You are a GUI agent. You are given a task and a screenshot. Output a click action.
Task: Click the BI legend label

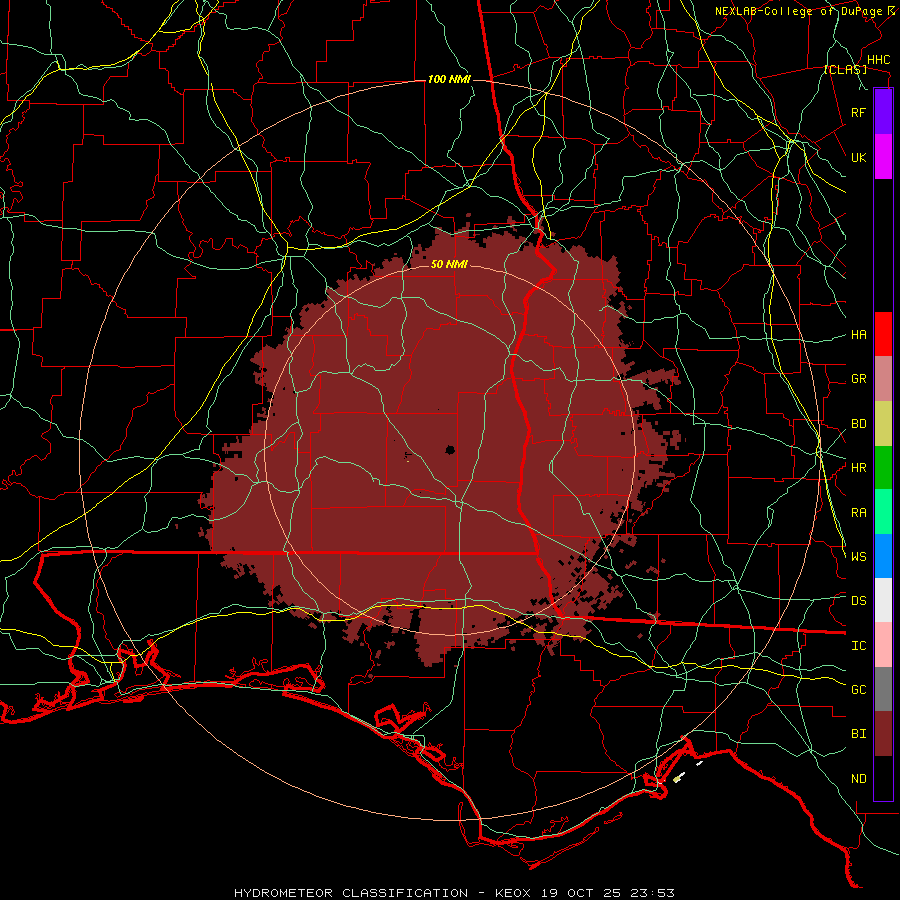click(x=858, y=734)
